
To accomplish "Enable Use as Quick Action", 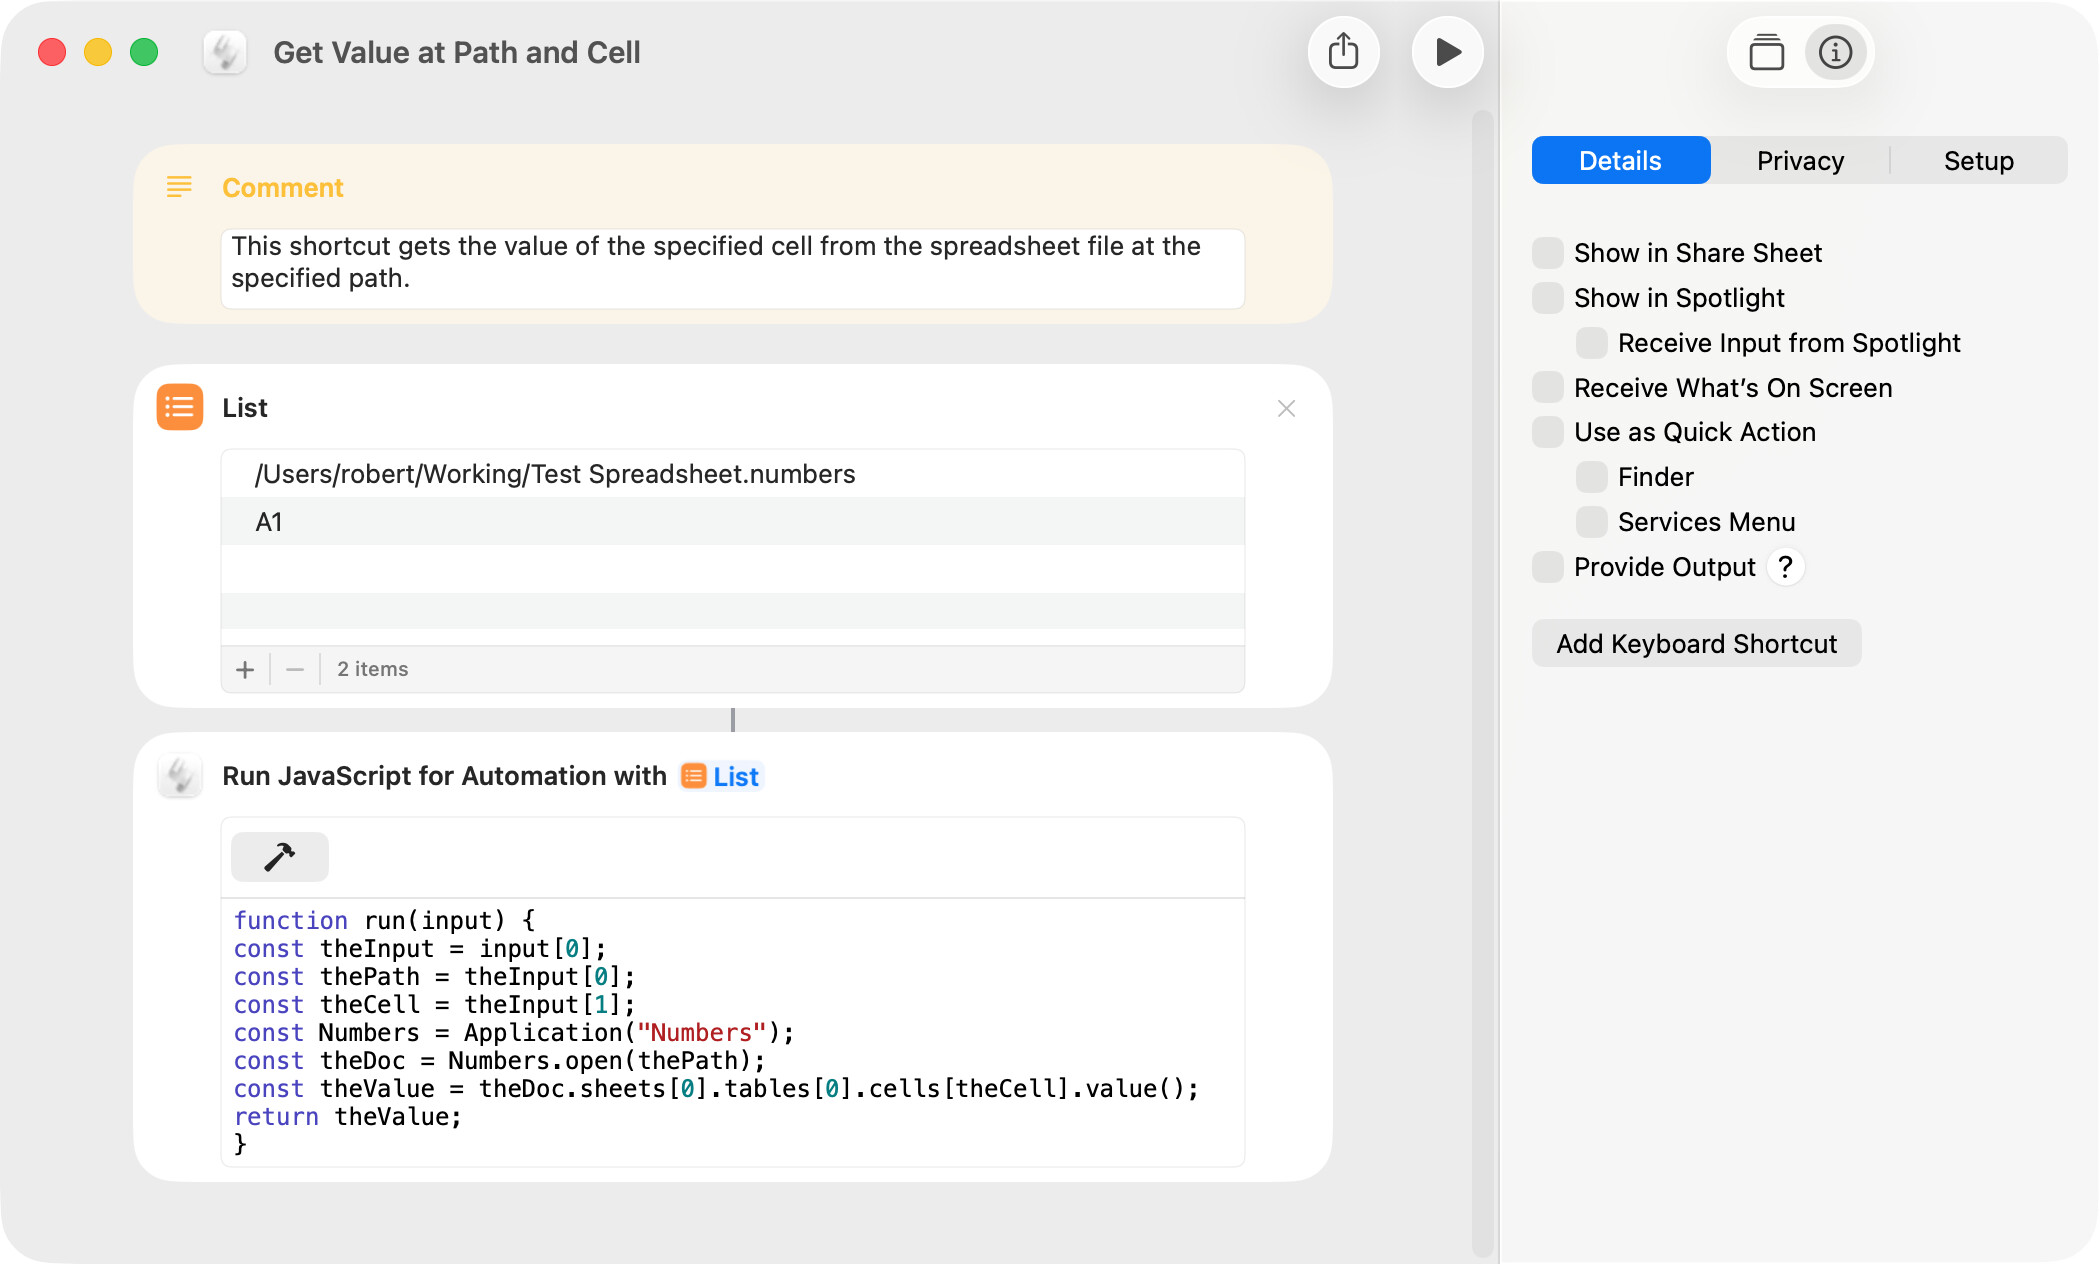I will (x=1548, y=432).
